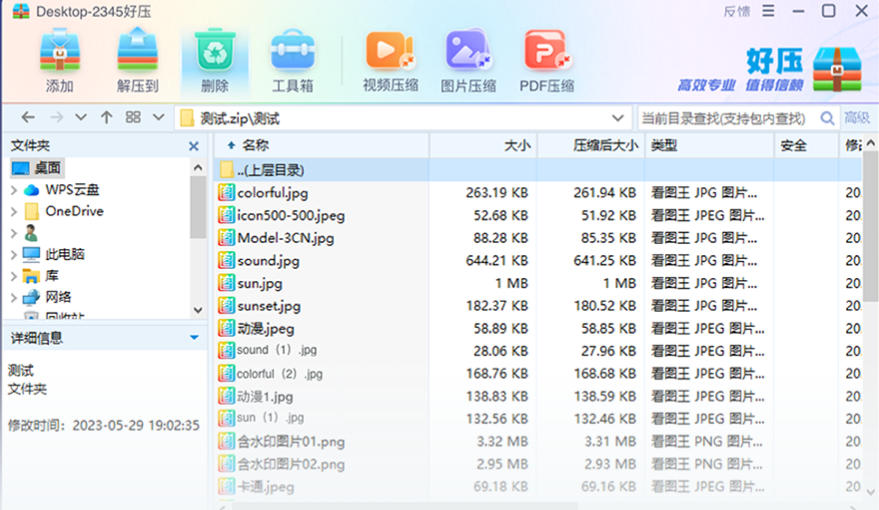Screen dimensions: 879x510
Task: Click the view mode grid icon
Action: tap(133, 117)
